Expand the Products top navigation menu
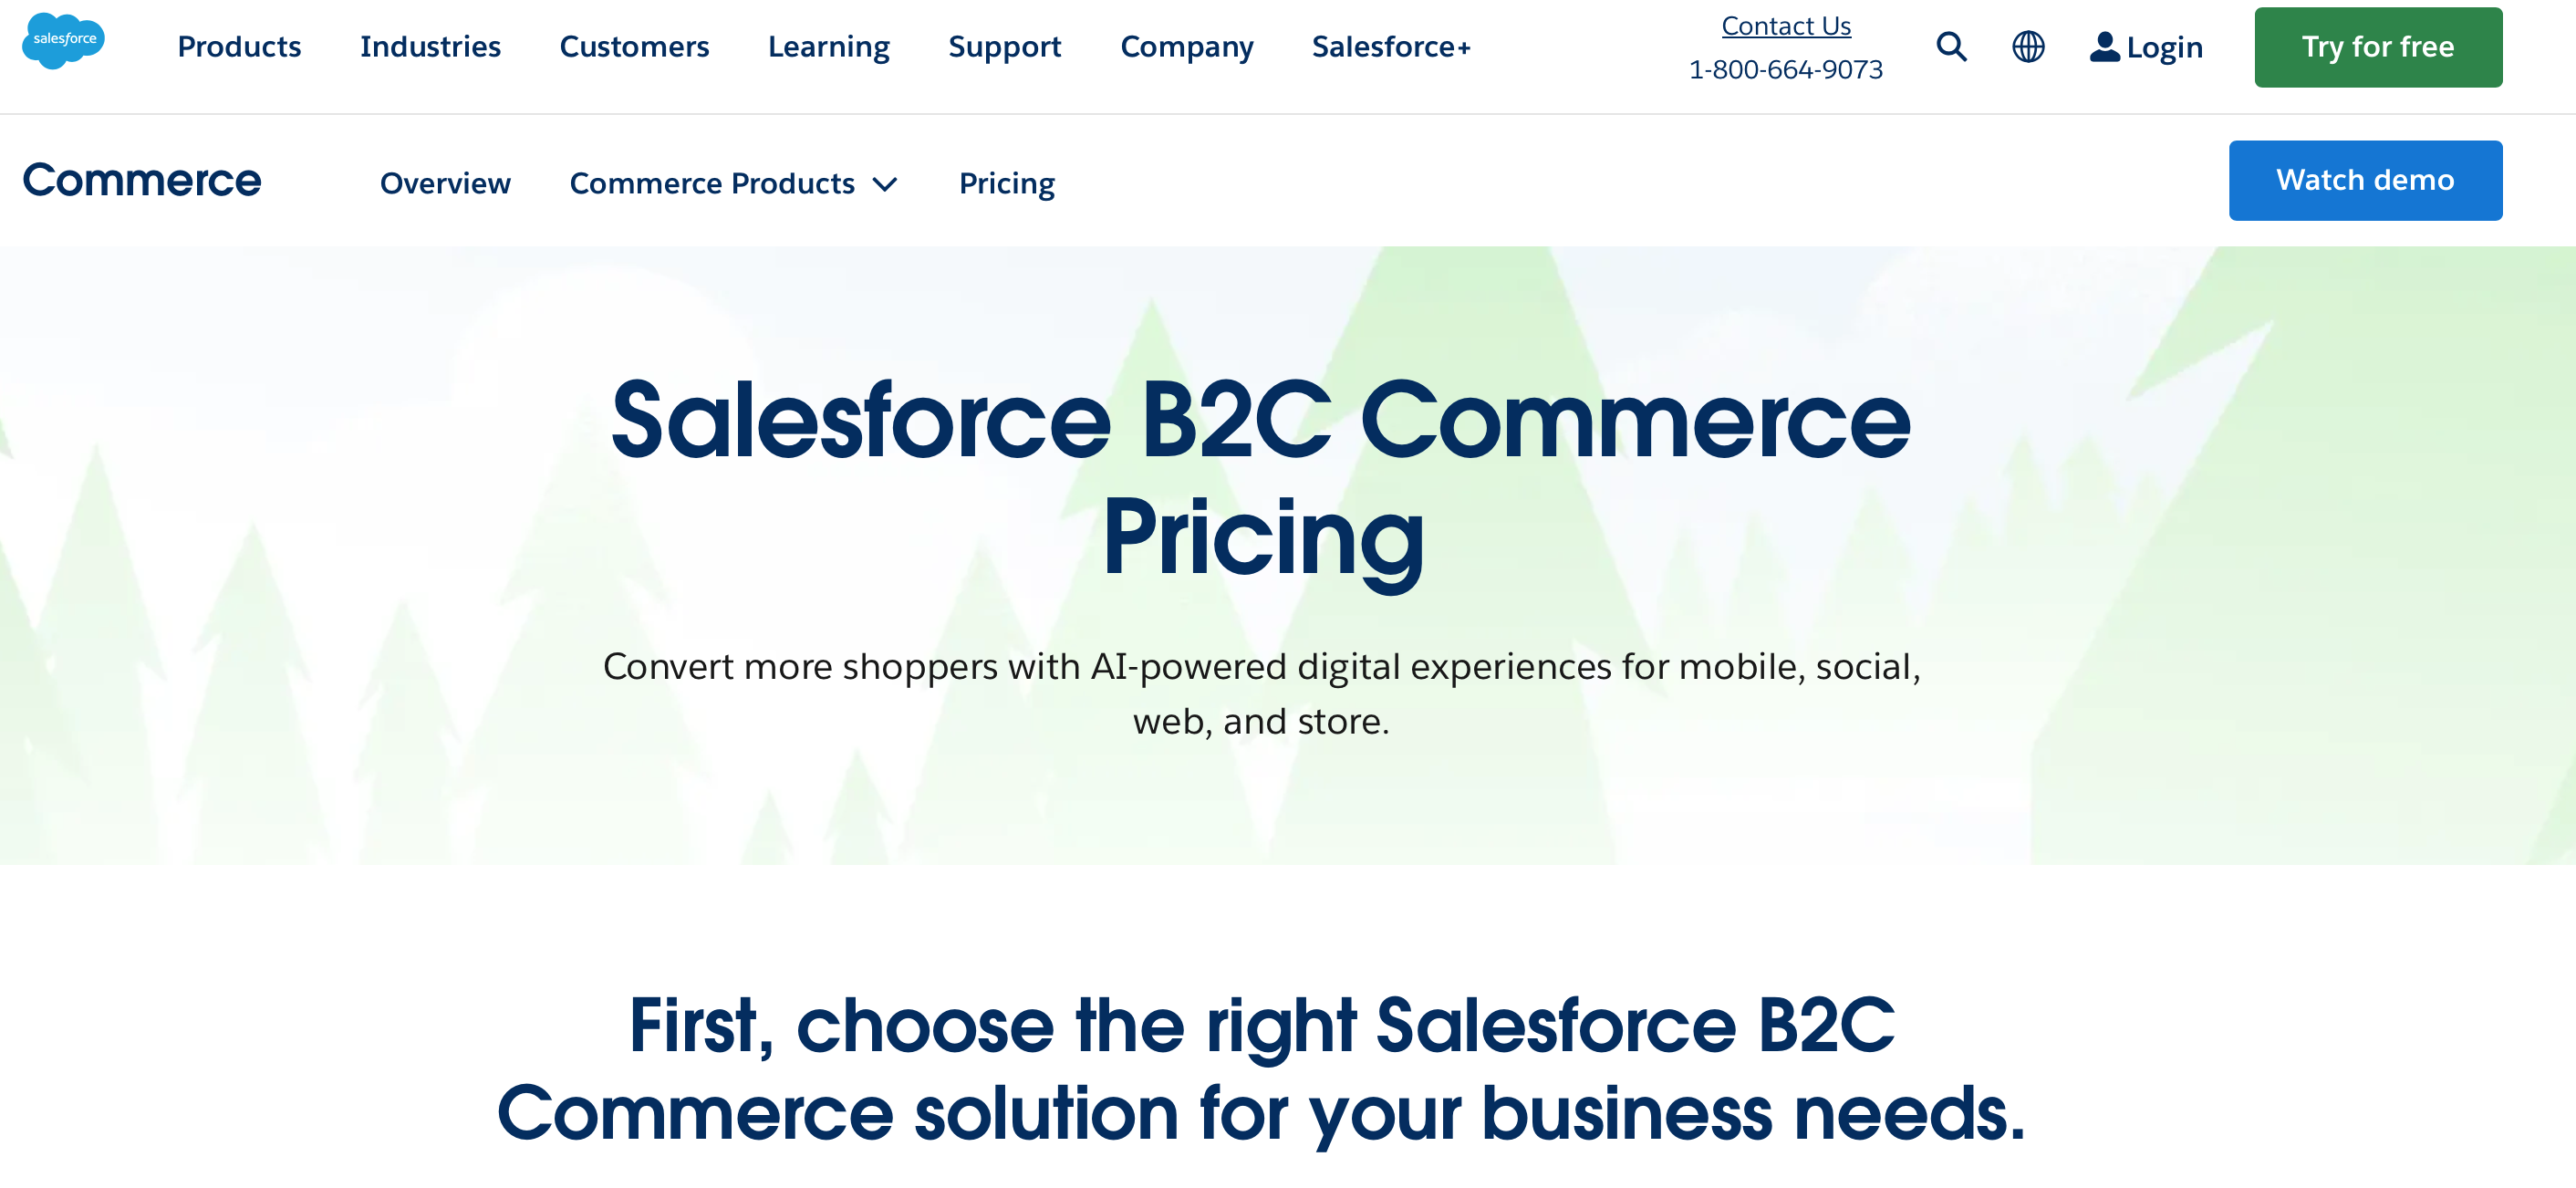The height and width of the screenshot is (1188, 2576). coord(238,46)
